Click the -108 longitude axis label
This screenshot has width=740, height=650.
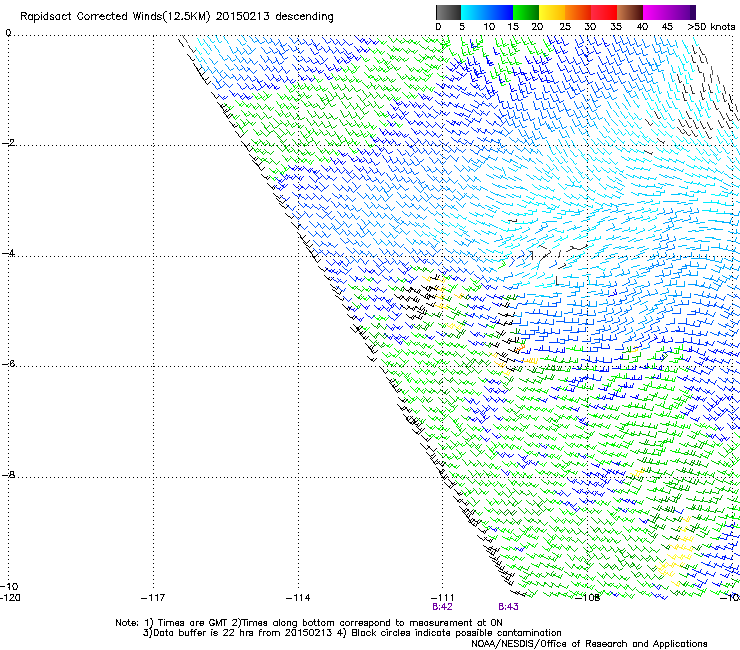click(x=588, y=598)
